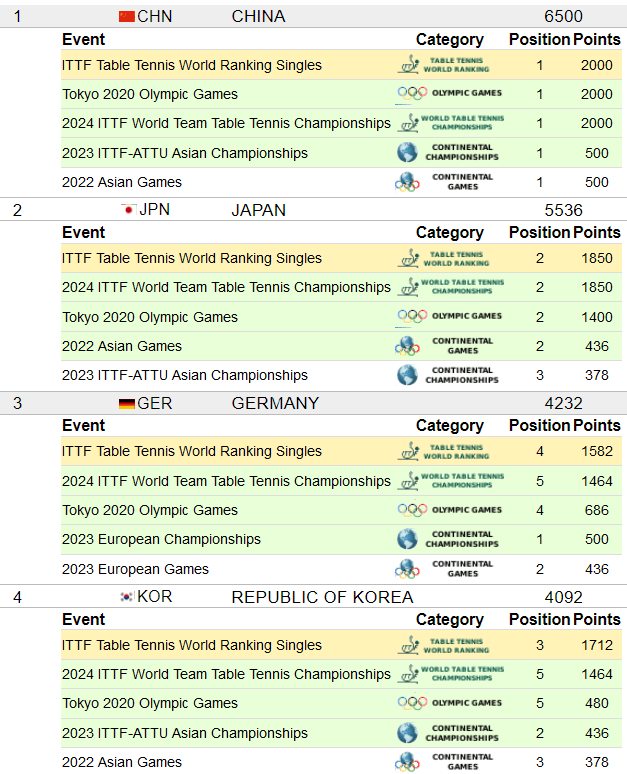Select the JPN country code
This screenshot has height=774, width=627.
click(x=155, y=210)
